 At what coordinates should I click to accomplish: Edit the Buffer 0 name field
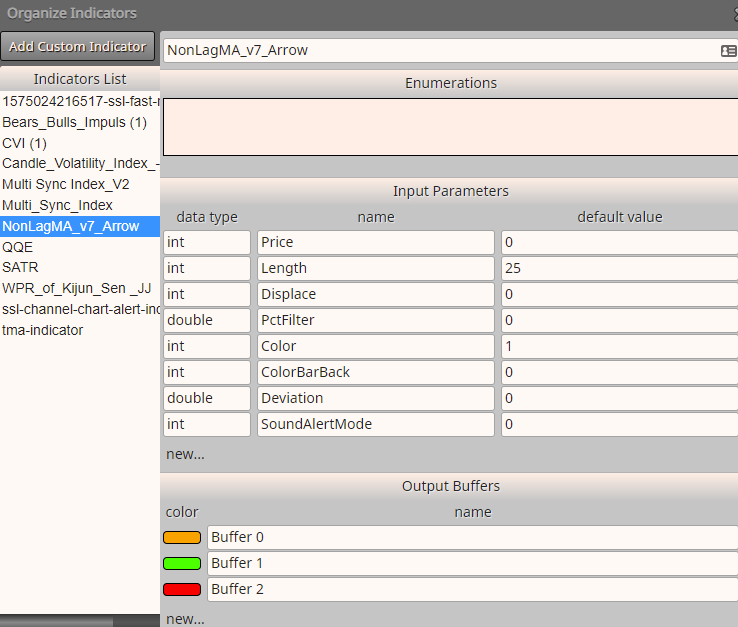pyautogui.click(x=473, y=538)
